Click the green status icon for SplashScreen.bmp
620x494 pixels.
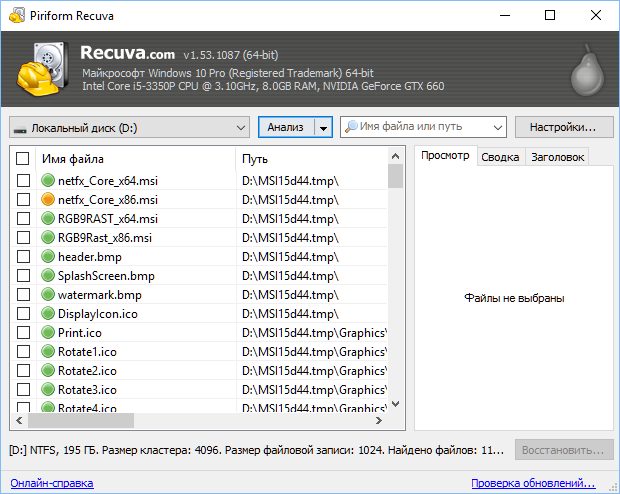click(48, 275)
